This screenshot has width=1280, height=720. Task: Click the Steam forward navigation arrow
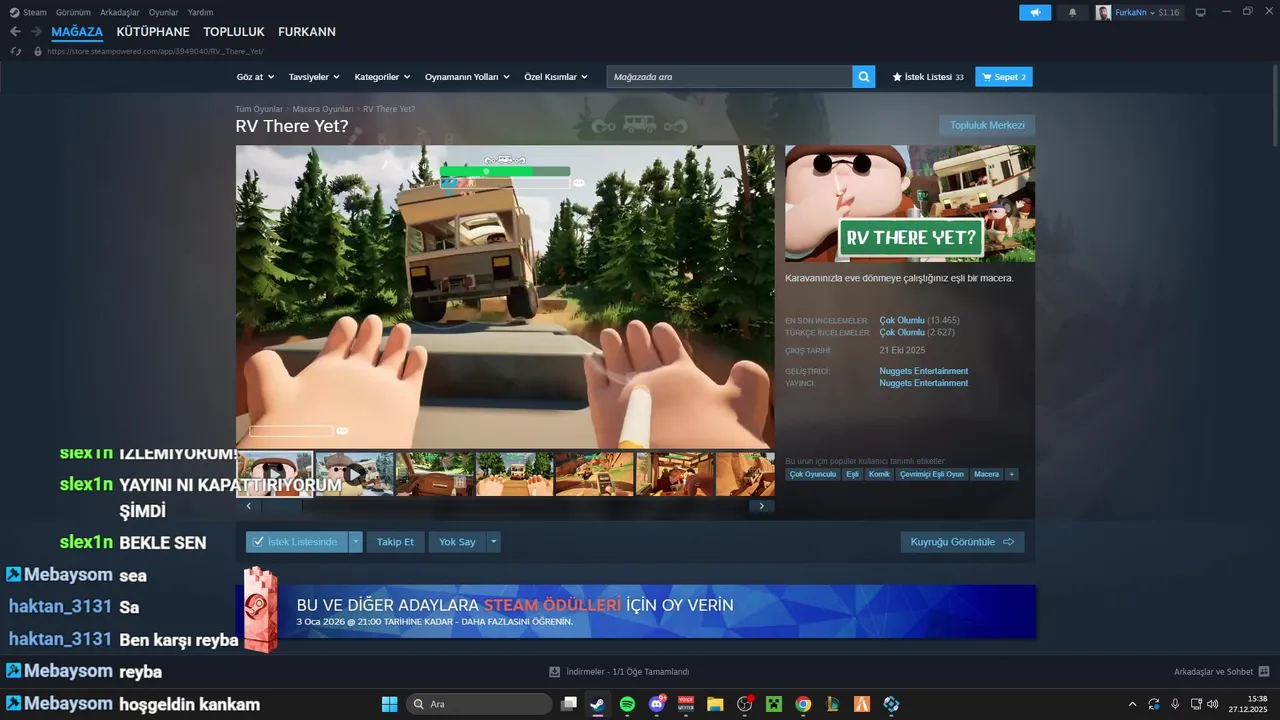point(36,32)
